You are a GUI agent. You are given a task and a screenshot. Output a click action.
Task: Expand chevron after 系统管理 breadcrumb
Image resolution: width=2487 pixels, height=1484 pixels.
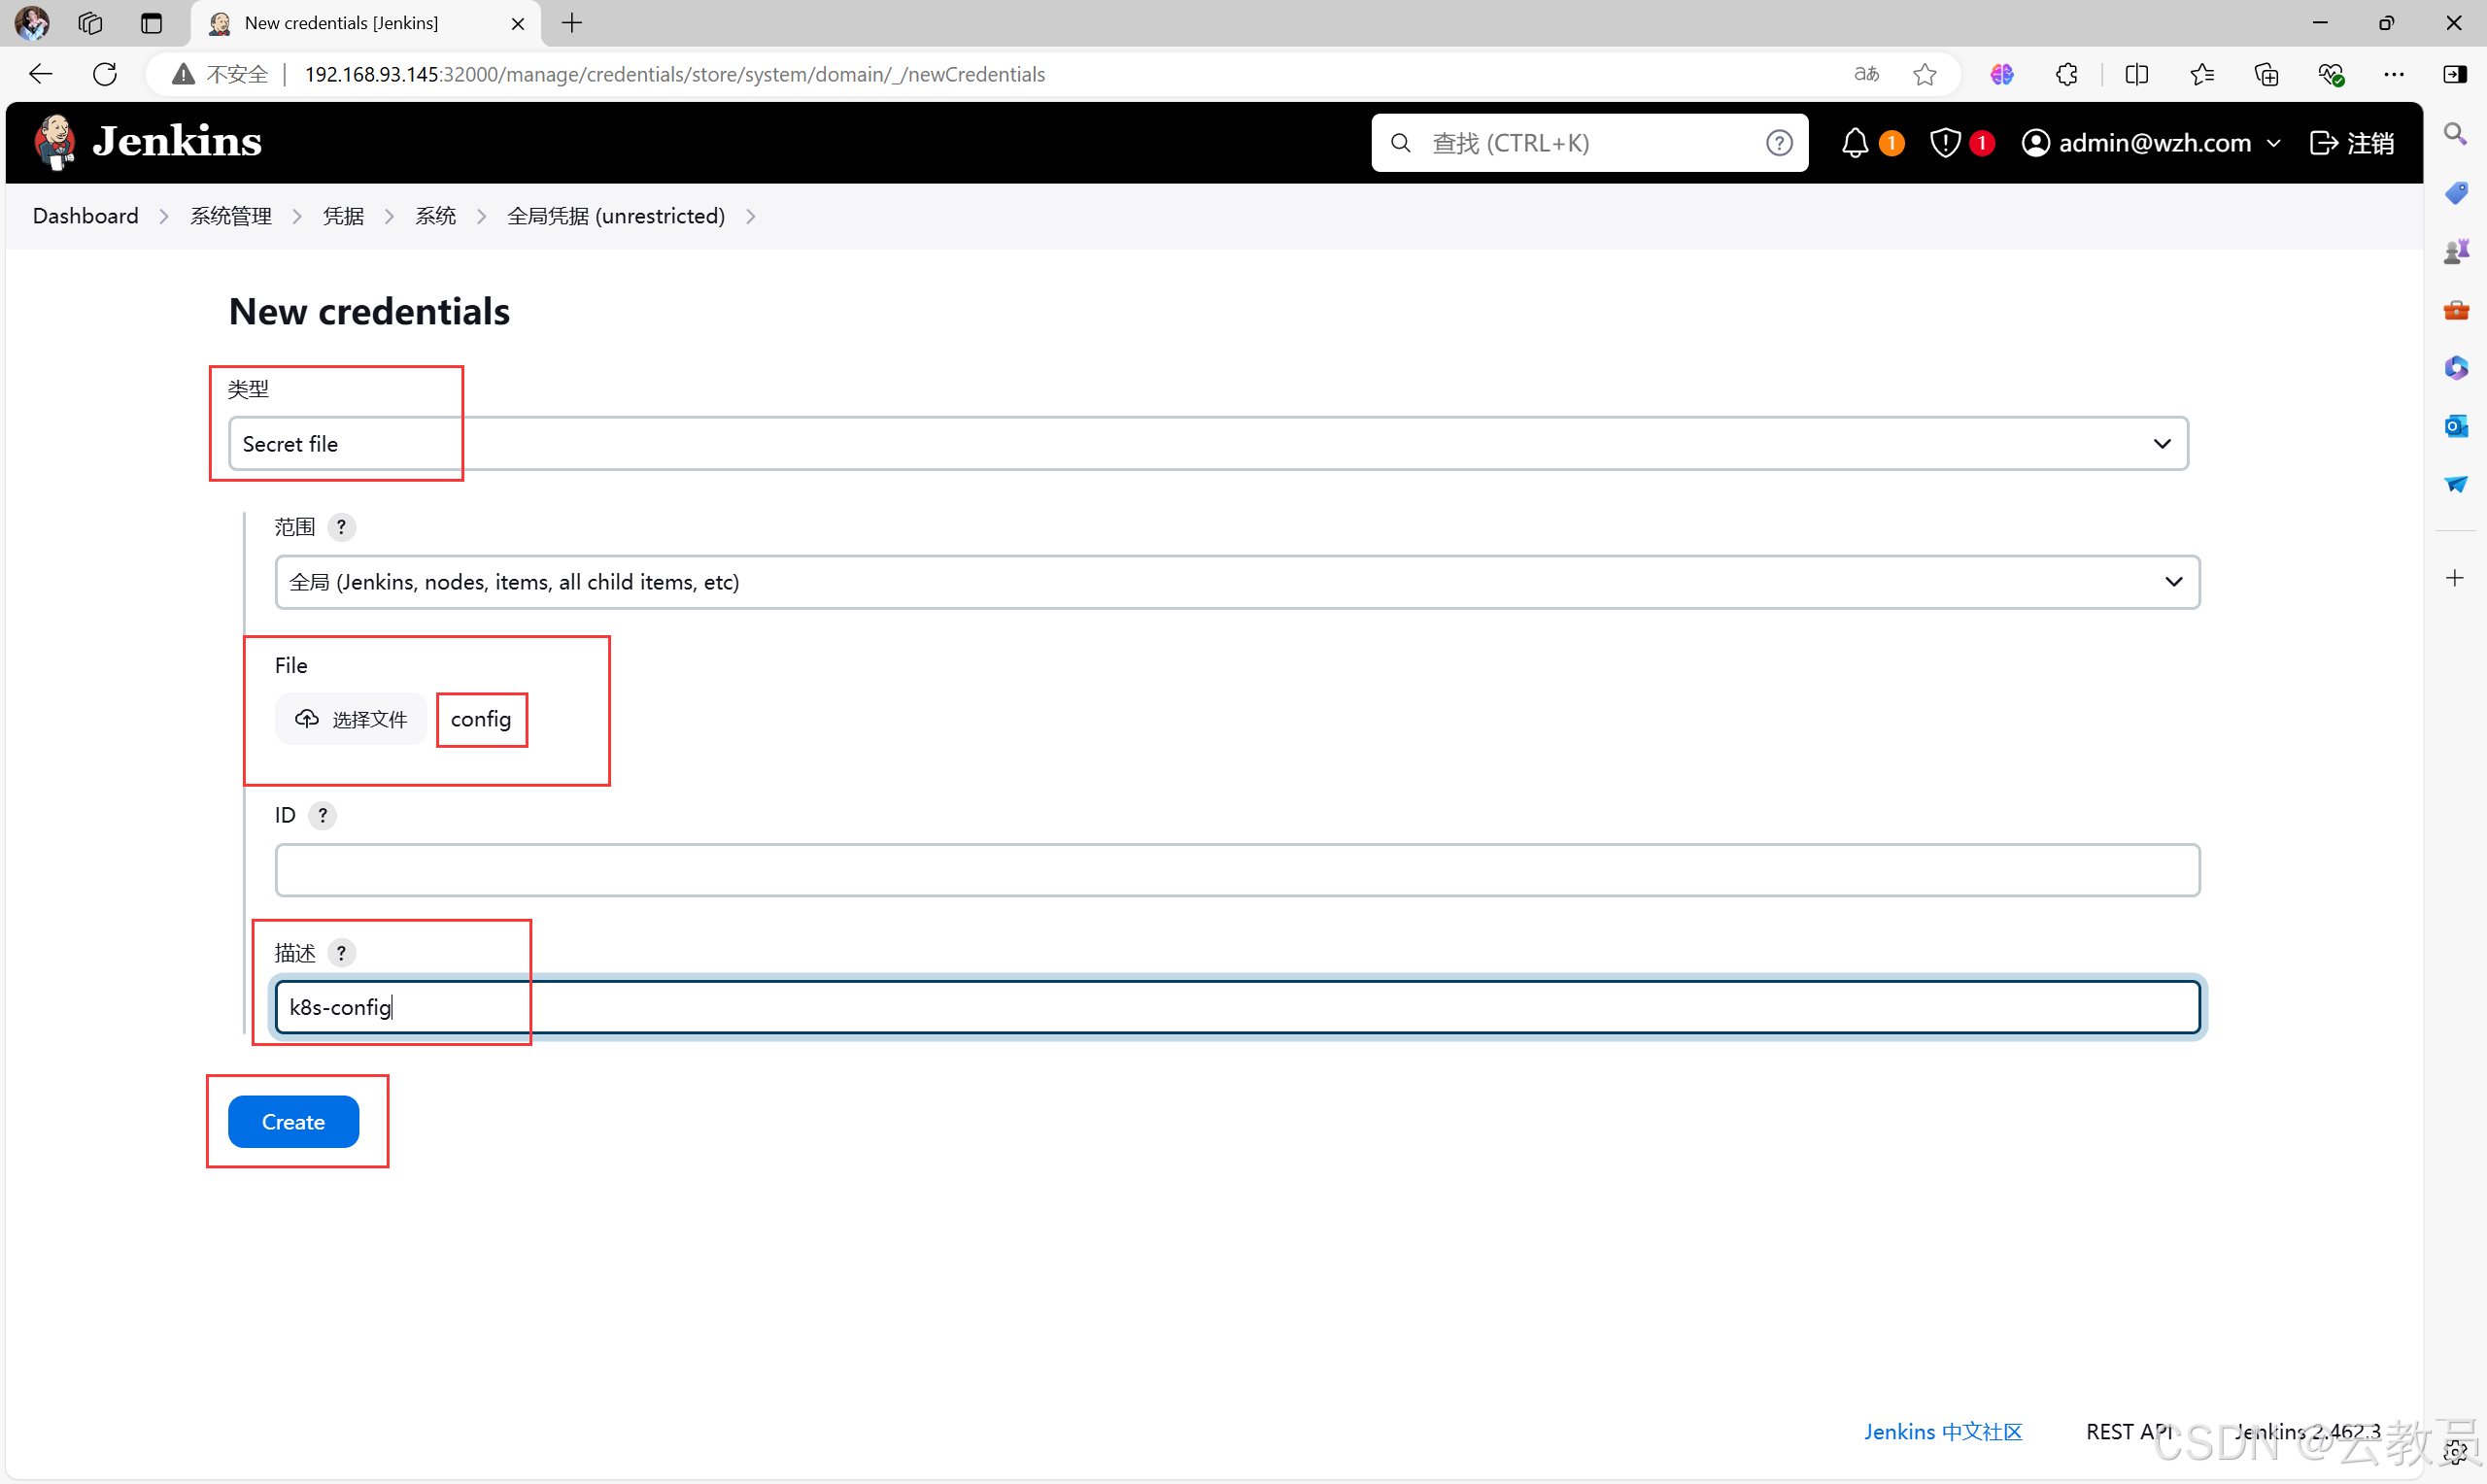297,217
